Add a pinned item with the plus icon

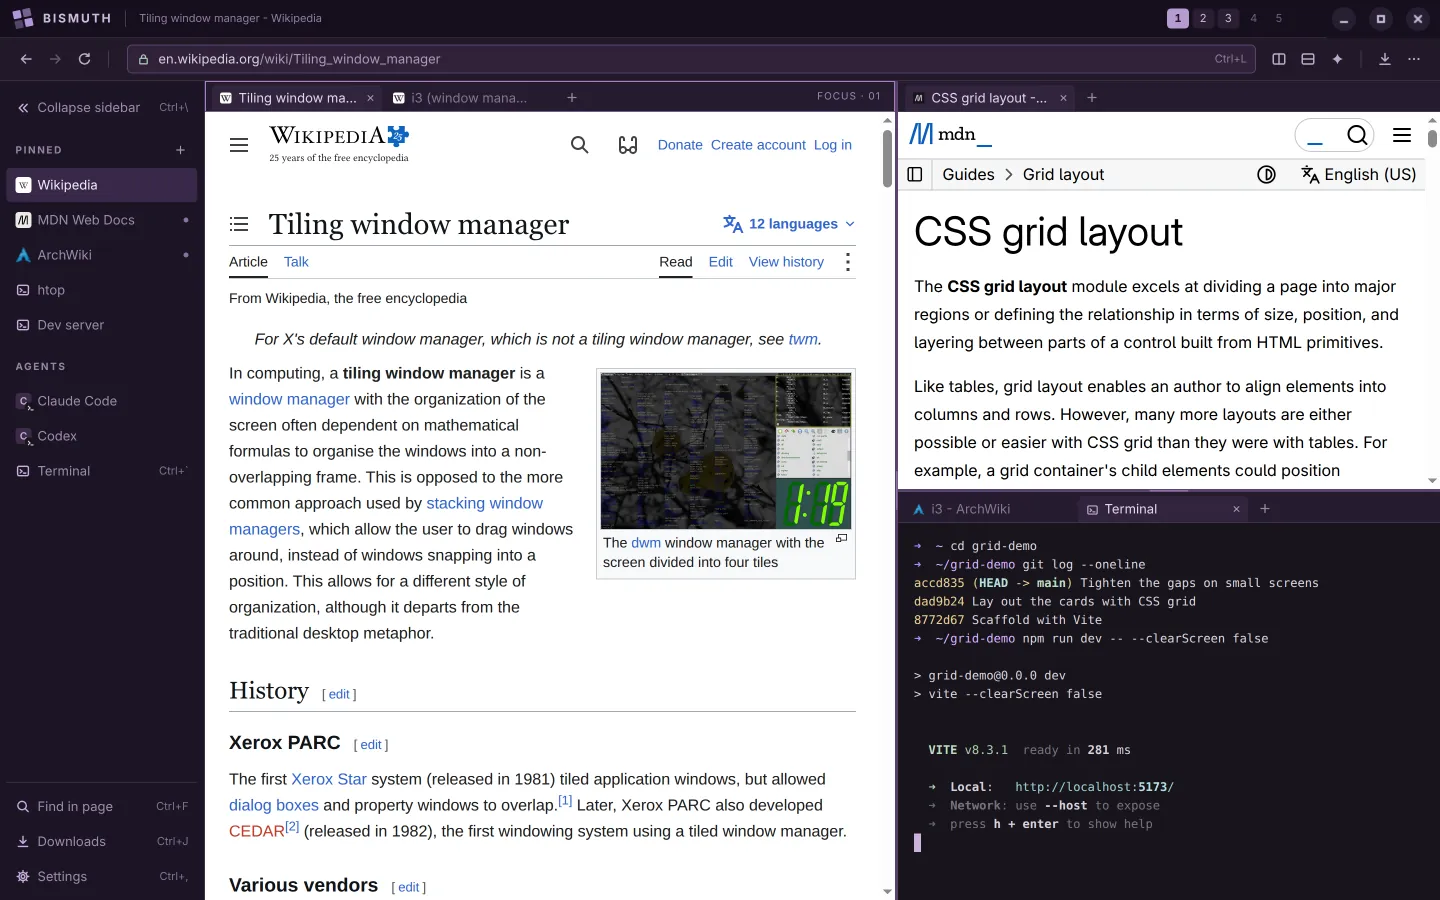pyautogui.click(x=181, y=150)
